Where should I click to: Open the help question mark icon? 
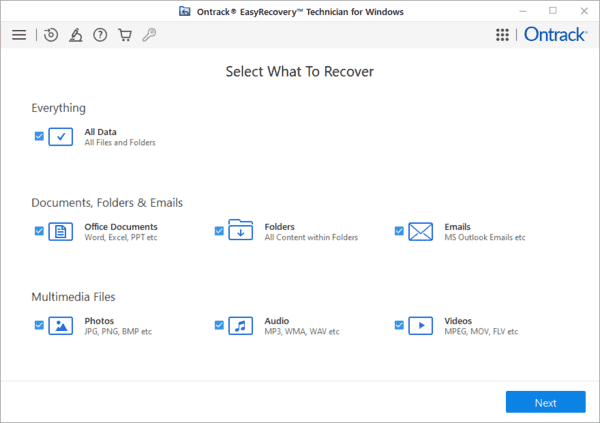100,35
